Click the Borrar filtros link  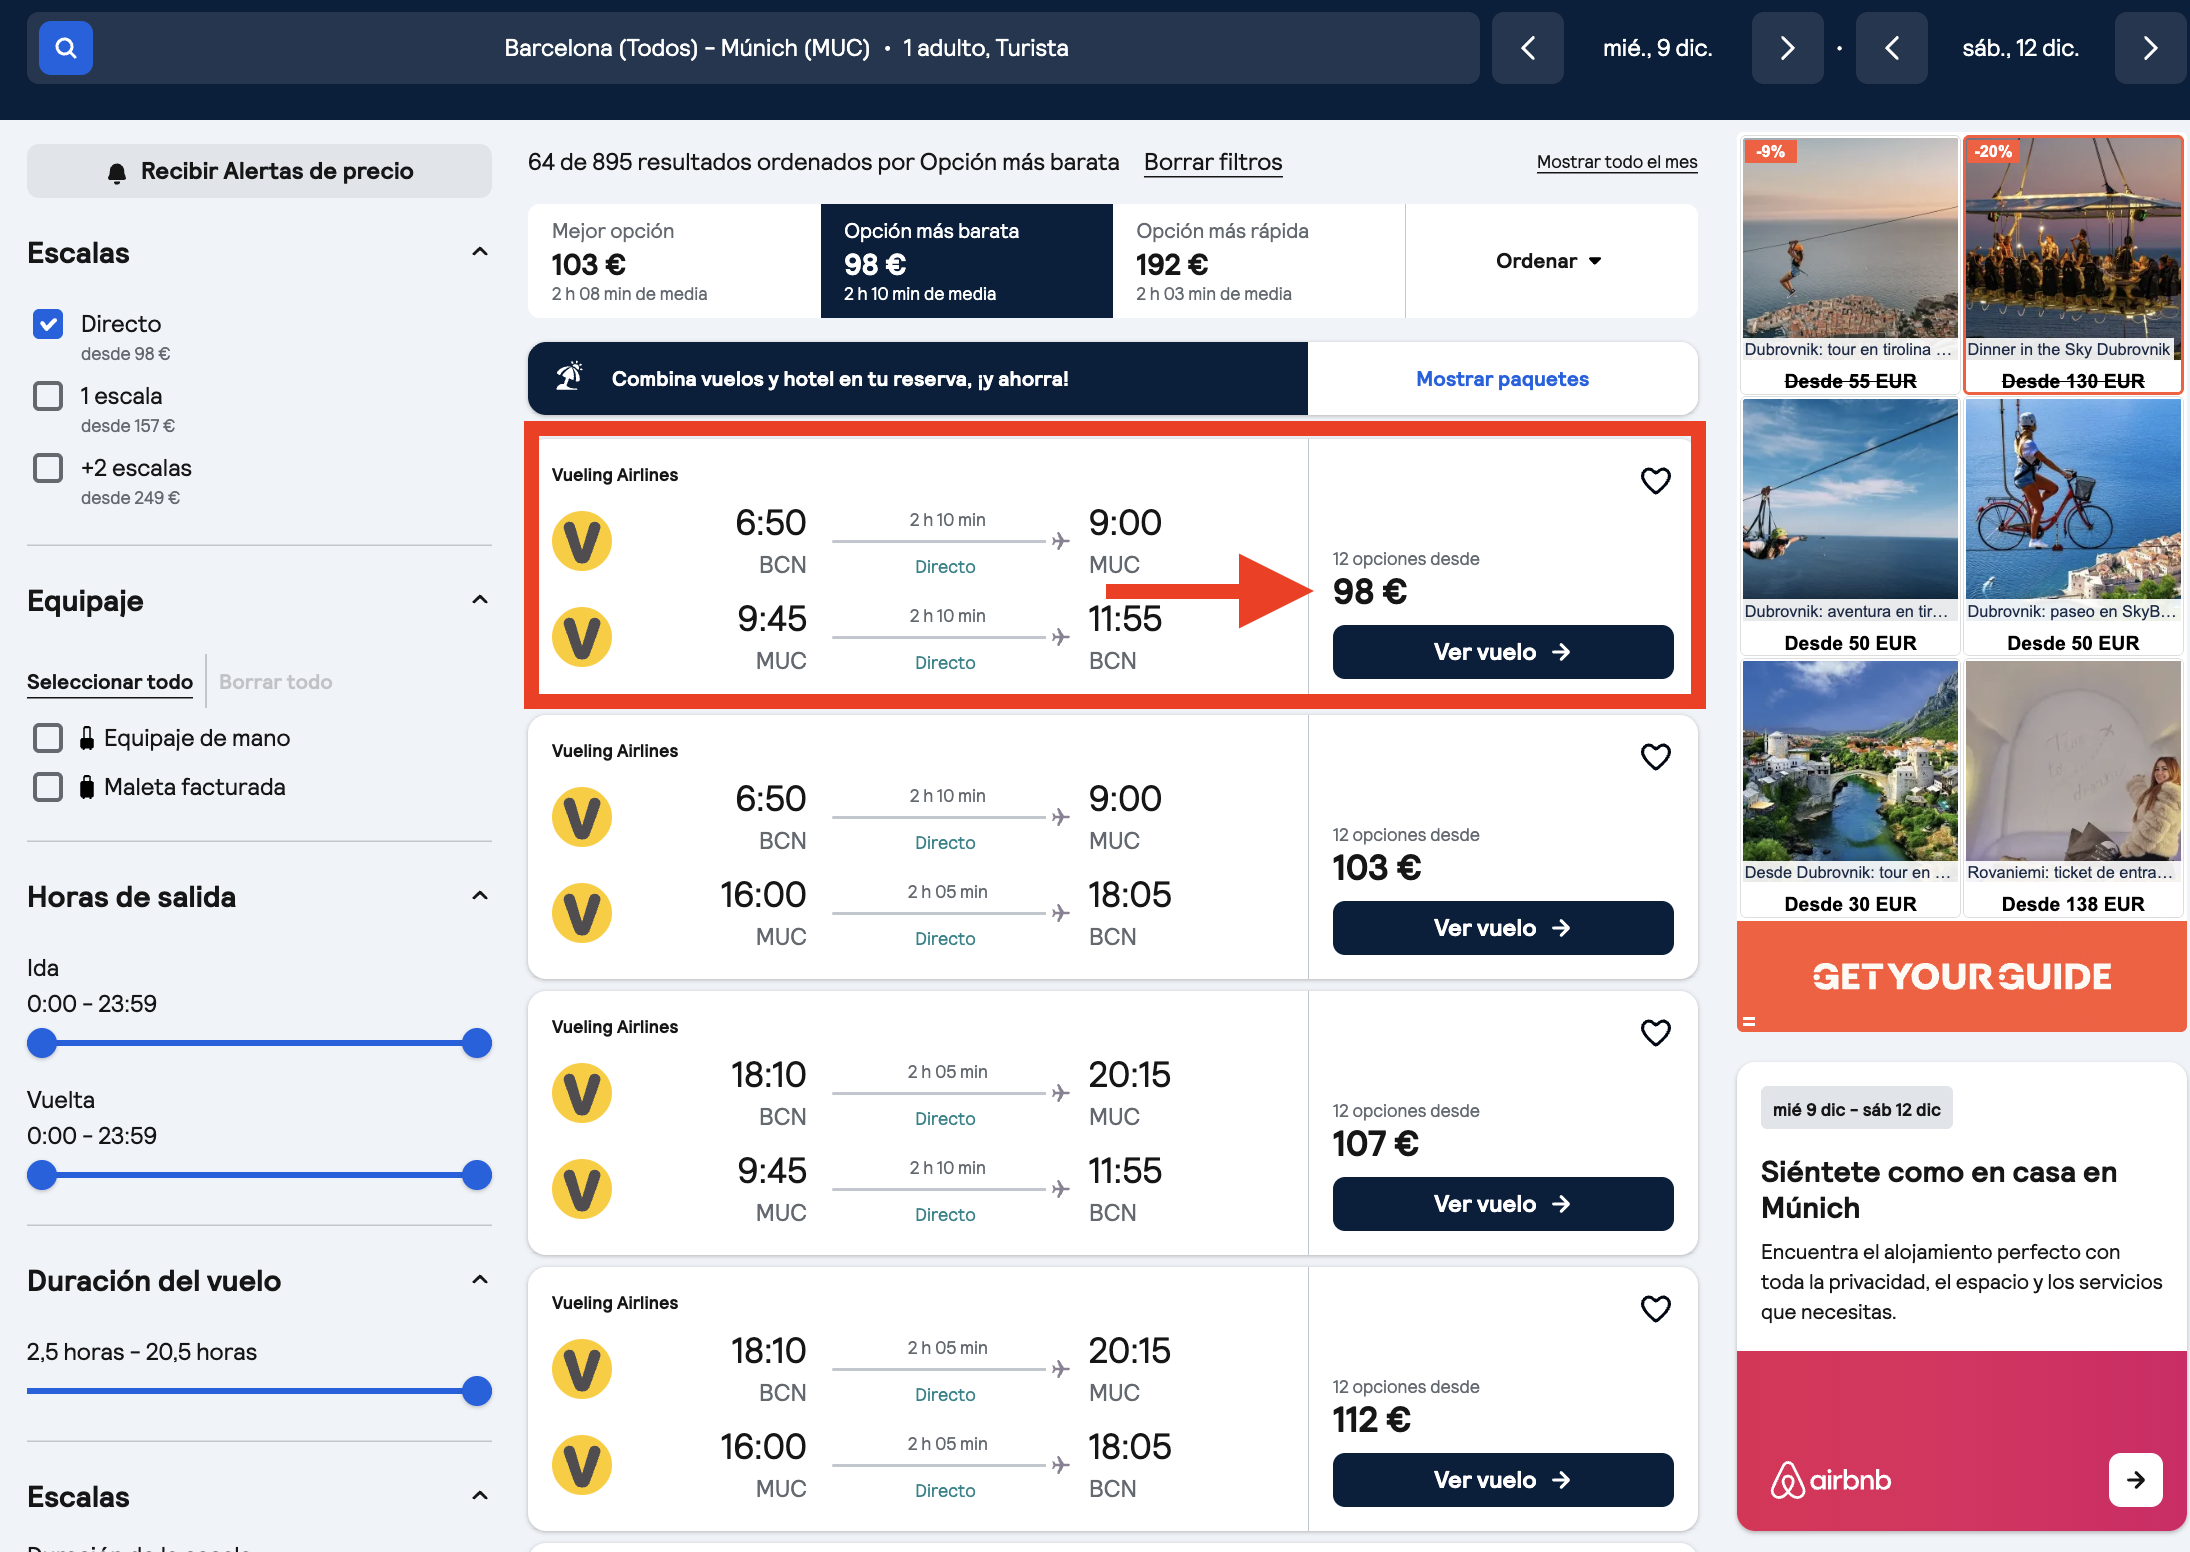(x=1213, y=162)
